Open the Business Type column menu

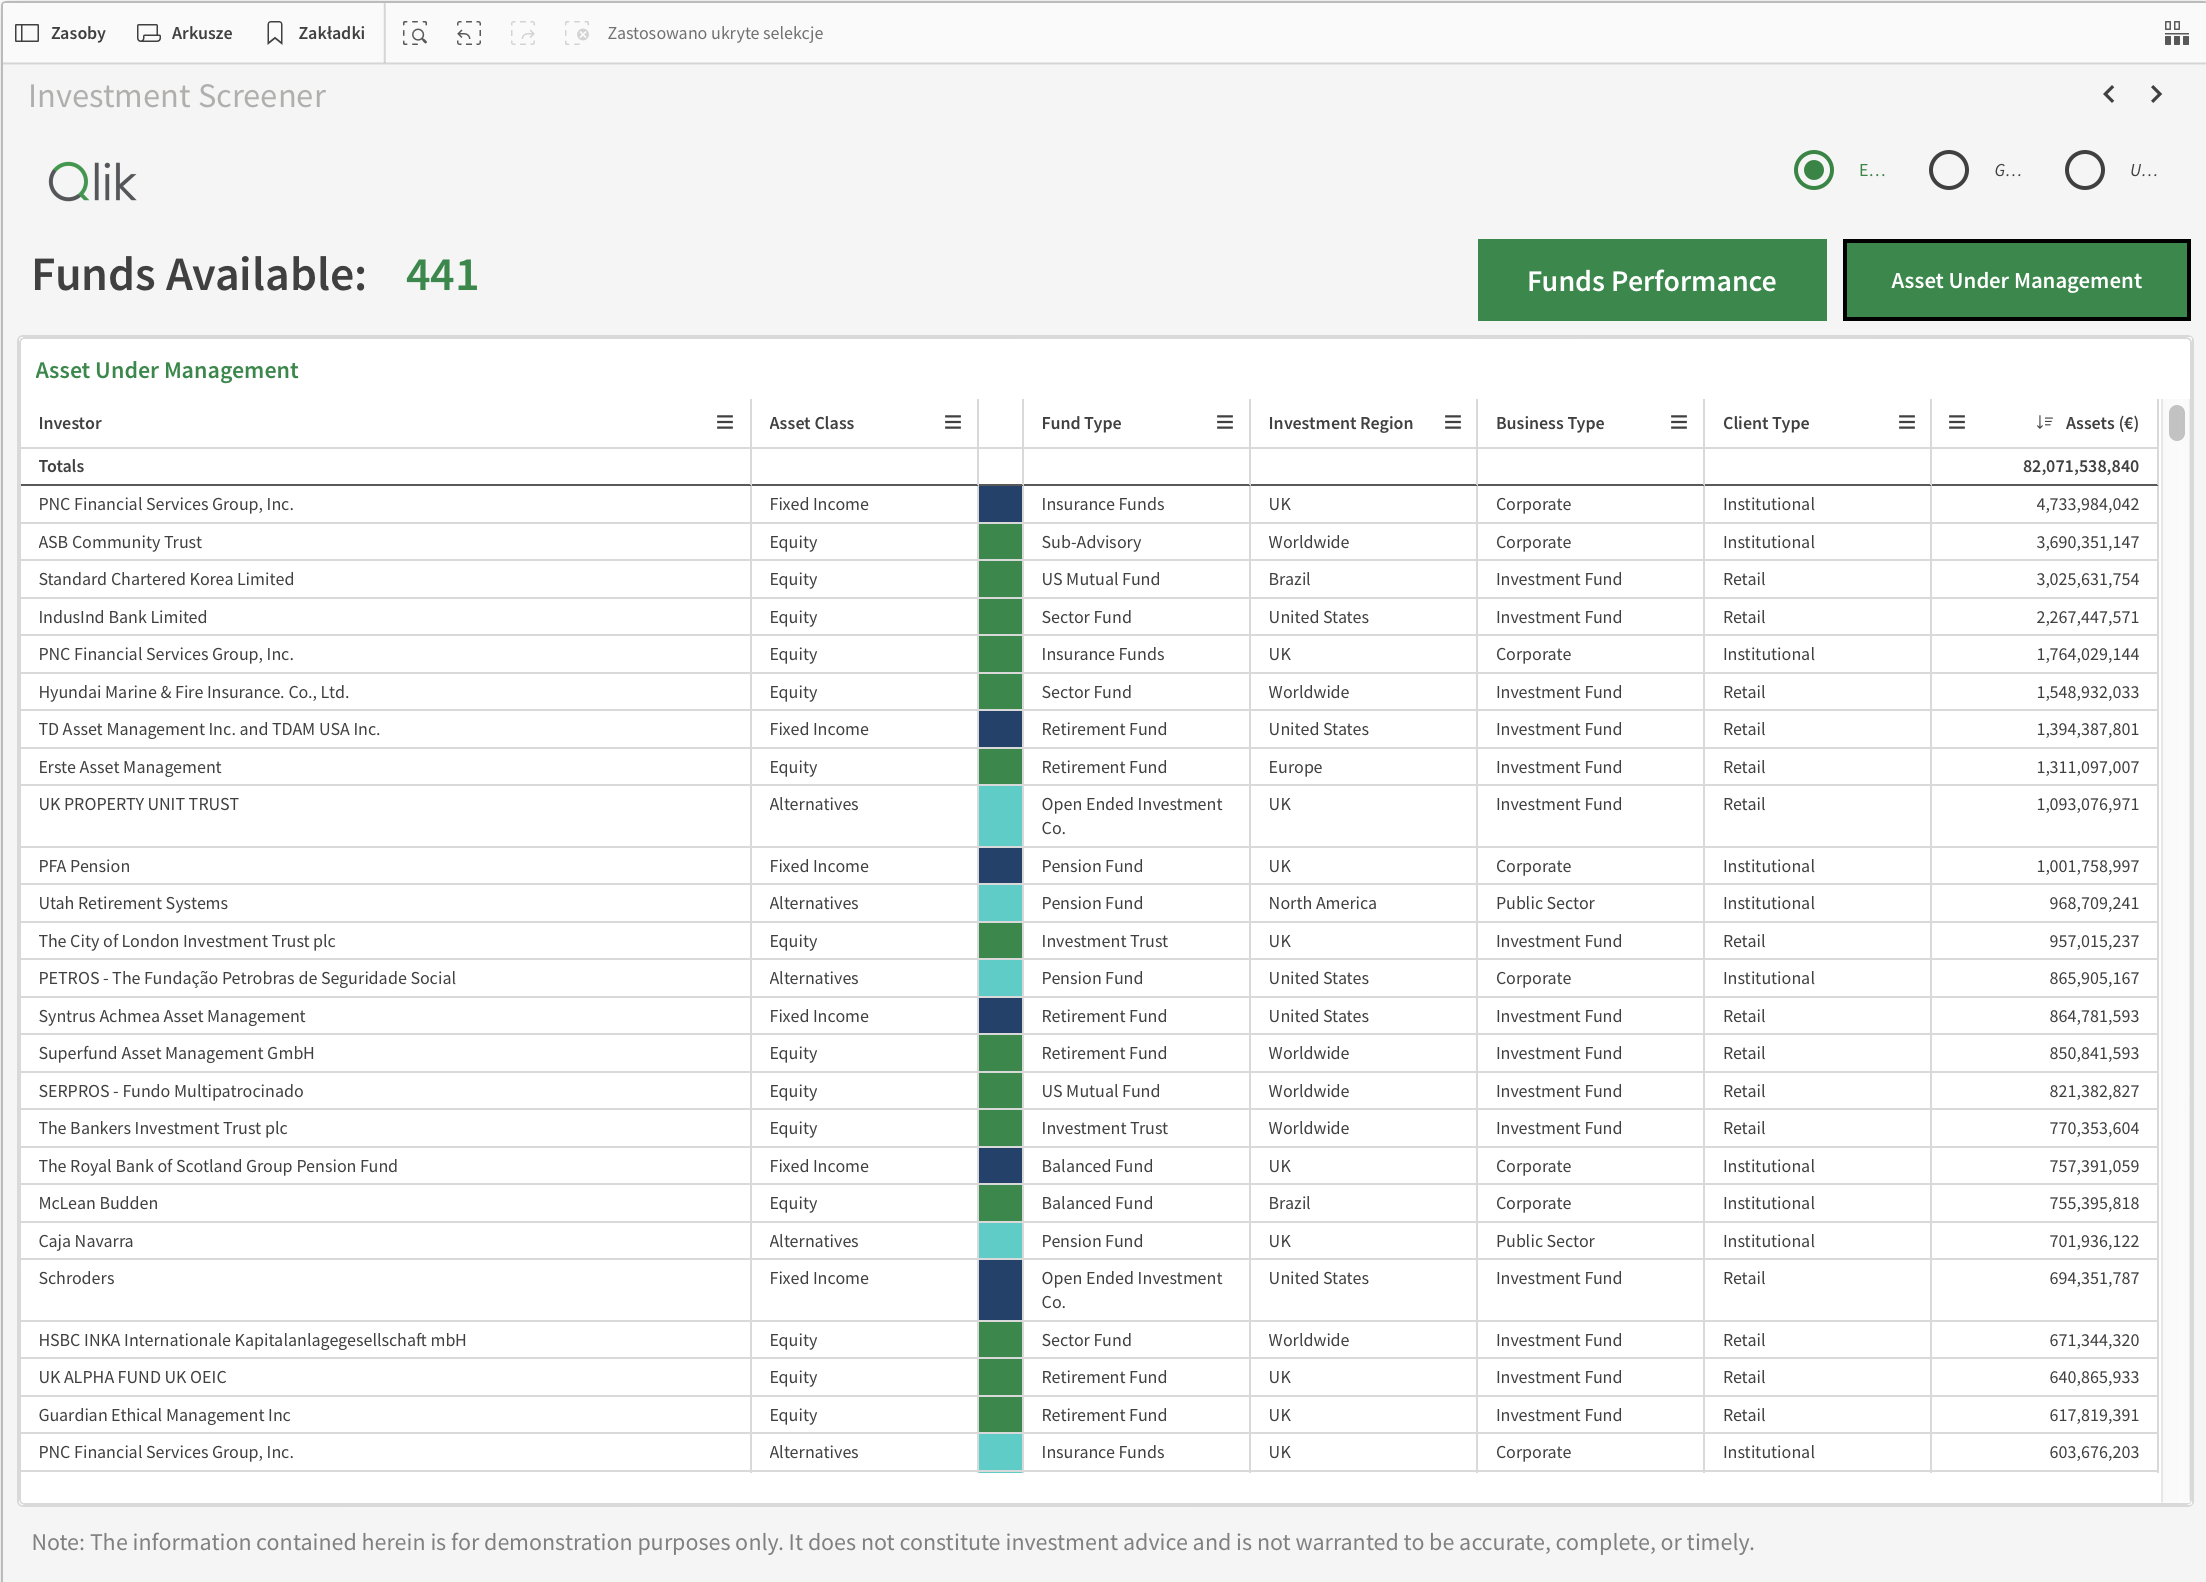1679,423
